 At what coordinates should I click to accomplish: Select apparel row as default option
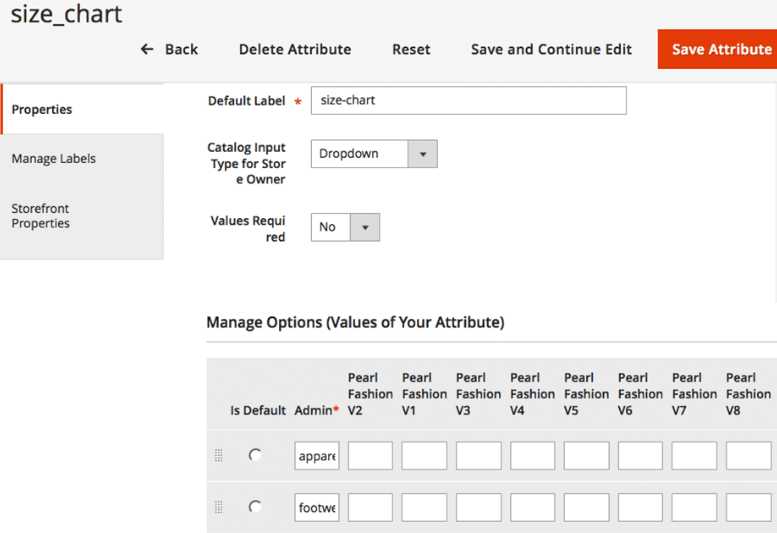(256, 455)
